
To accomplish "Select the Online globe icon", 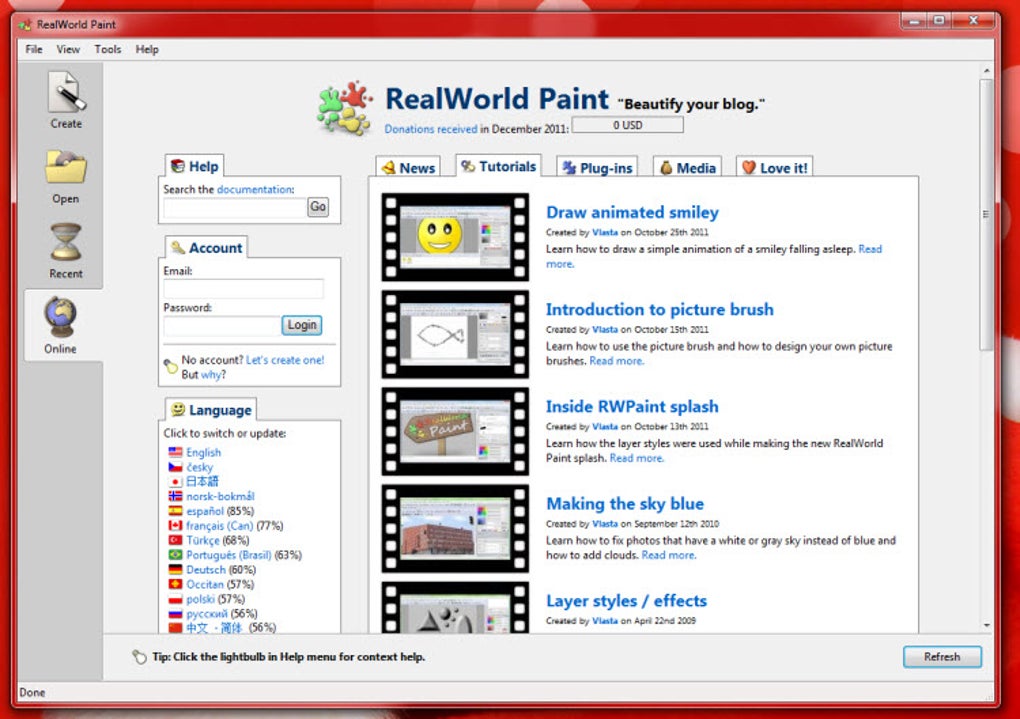I will [60, 317].
